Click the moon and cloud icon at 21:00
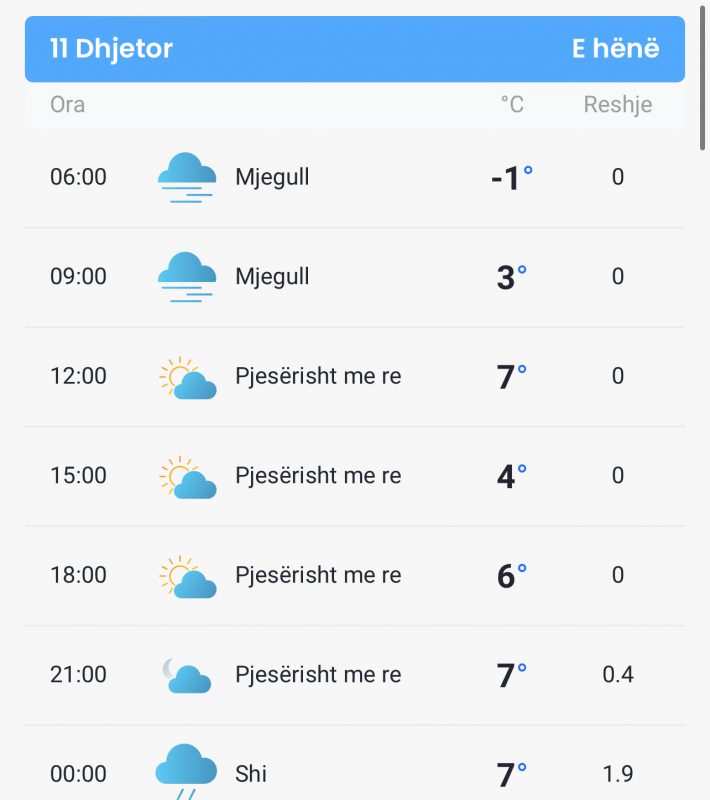 [186, 676]
